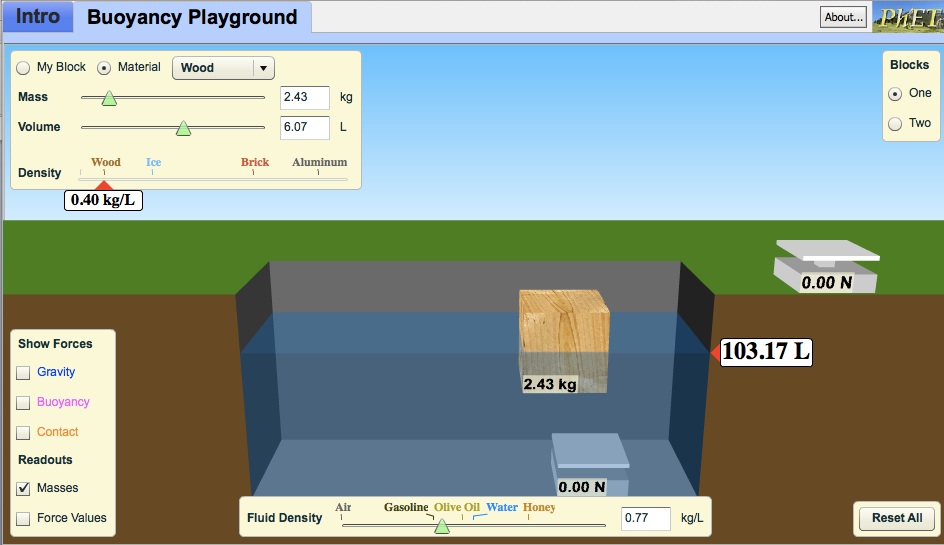Click the Olive Oil fluid label
Image resolution: width=944 pixels, height=545 pixels.
pos(457,507)
